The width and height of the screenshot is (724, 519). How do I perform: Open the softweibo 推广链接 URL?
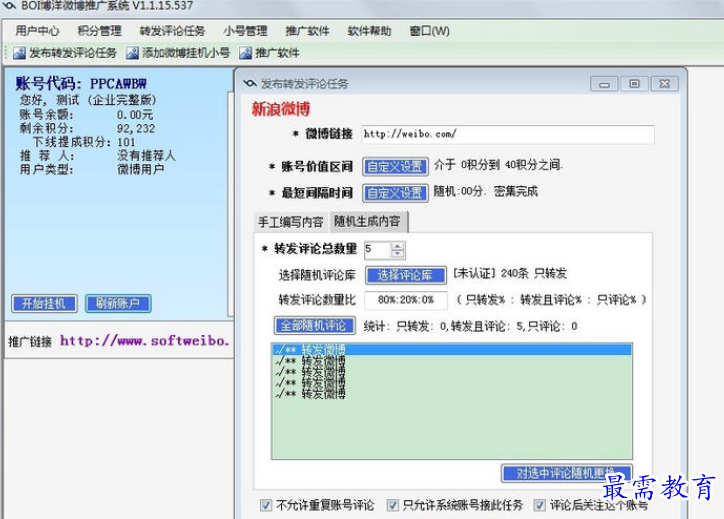click(x=145, y=341)
